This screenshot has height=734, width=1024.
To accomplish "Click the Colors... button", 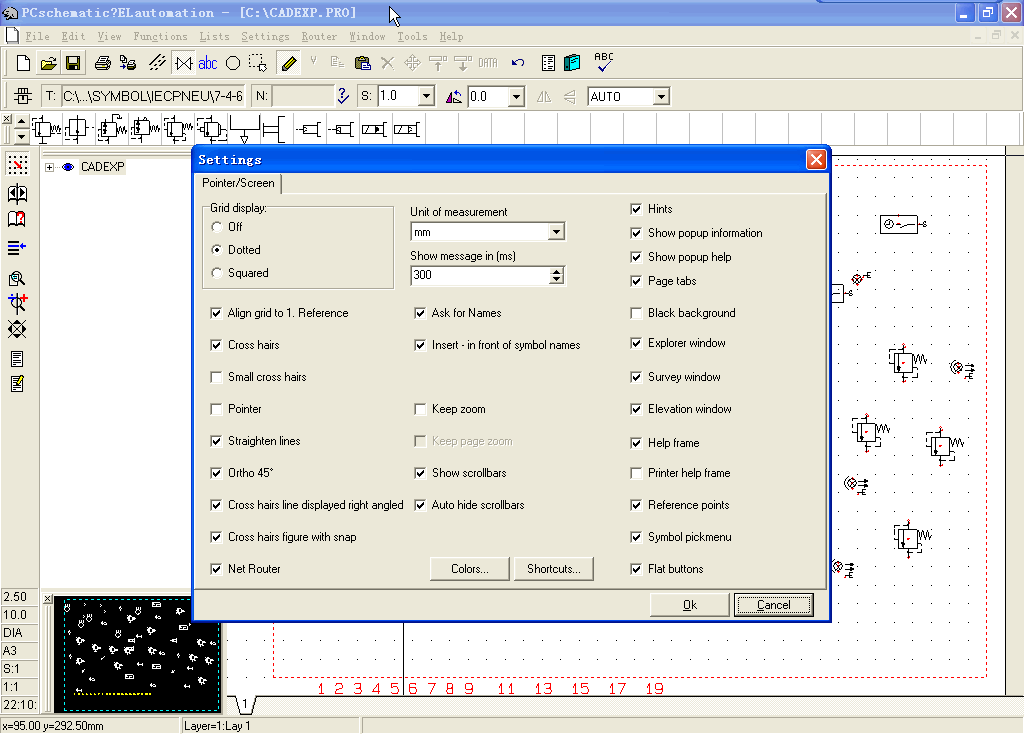I will click(x=470, y=569).
